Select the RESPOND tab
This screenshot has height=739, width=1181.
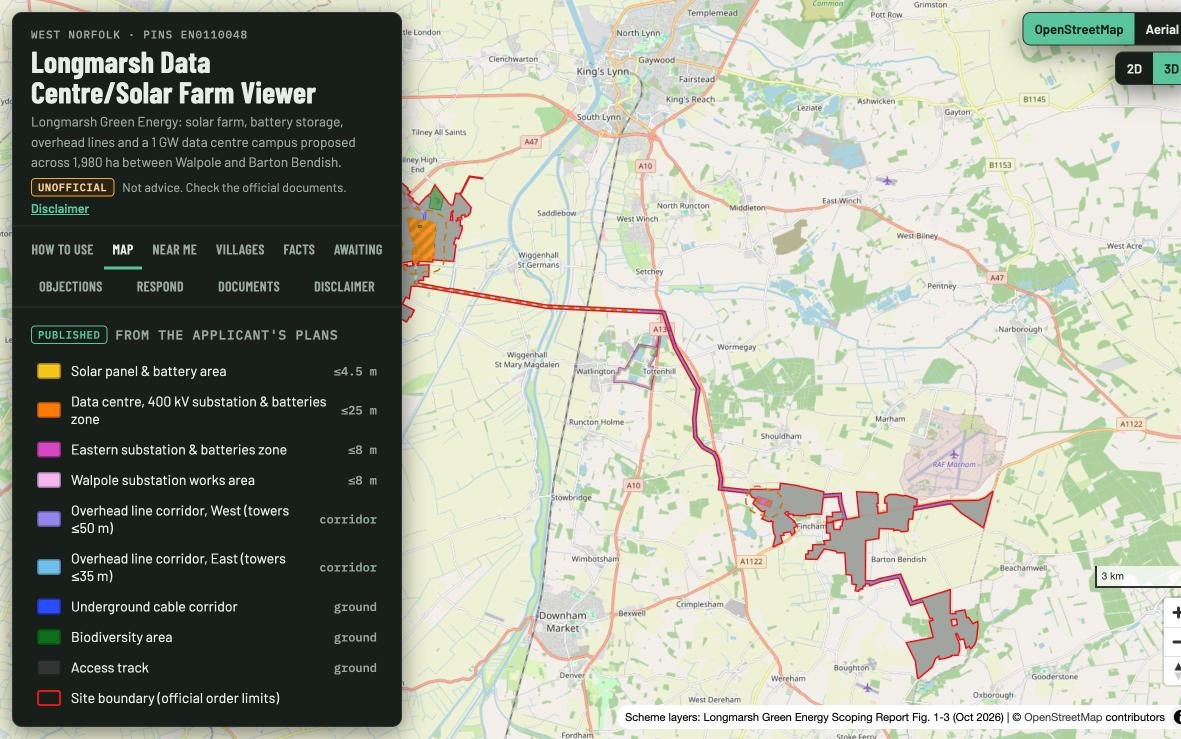pyautogui.click(x=160, y=286)
